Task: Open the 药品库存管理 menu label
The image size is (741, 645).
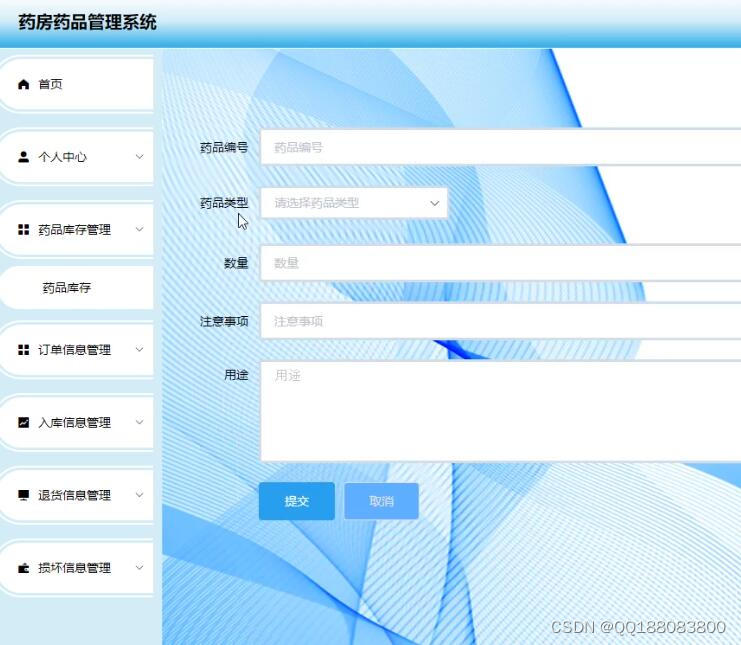Action: pos(75,230)
